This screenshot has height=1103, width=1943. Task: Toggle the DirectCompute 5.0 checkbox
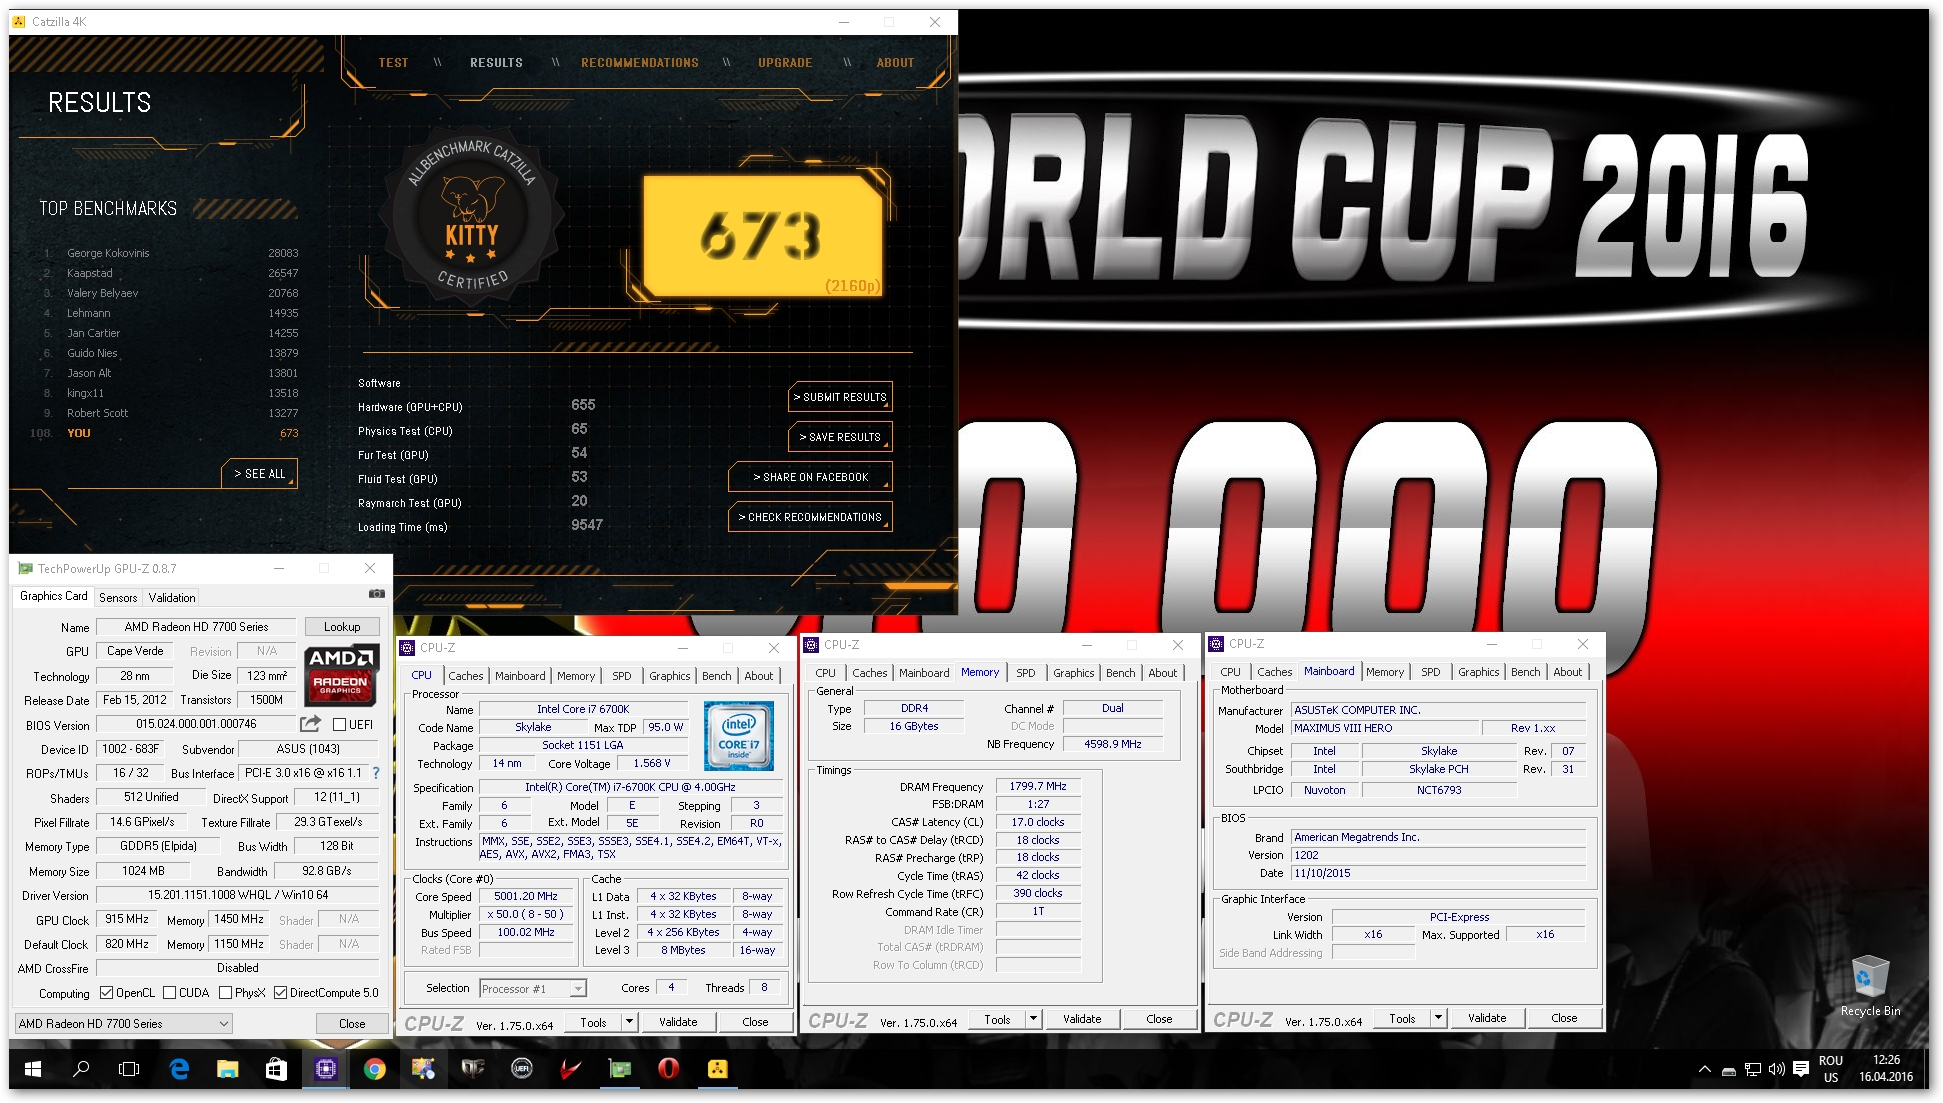click(281, 993)
